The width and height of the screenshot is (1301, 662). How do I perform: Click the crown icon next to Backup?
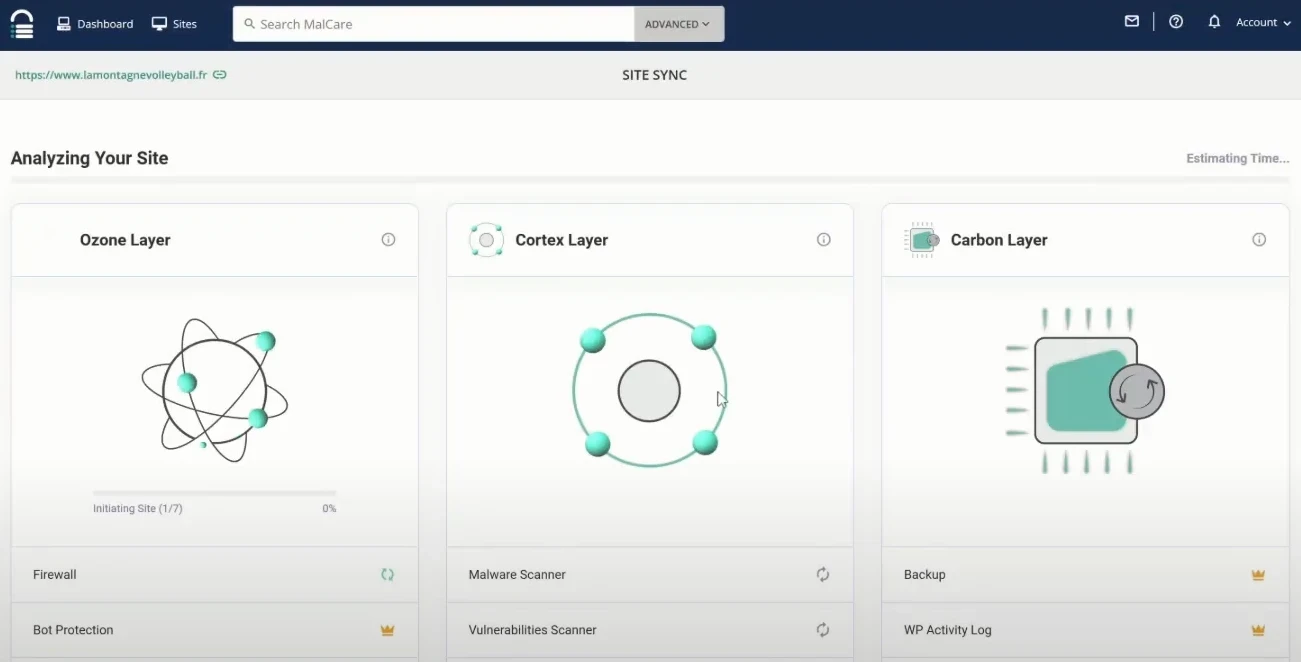point(1258,574)
